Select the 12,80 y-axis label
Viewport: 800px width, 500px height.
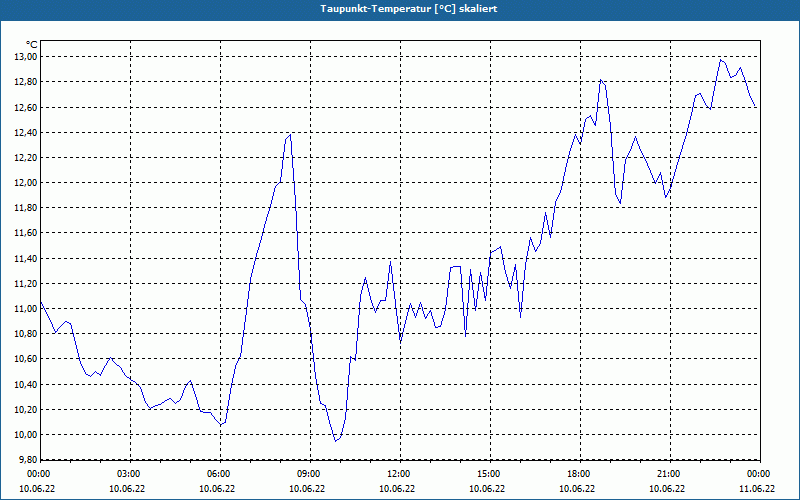(26, 82)
